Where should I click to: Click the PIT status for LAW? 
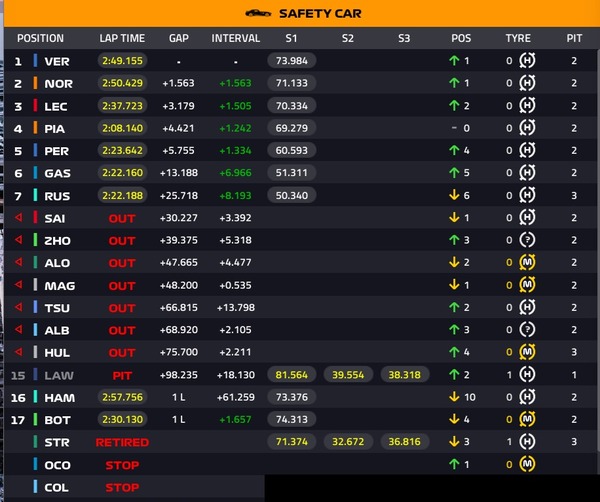click(122, 375)
